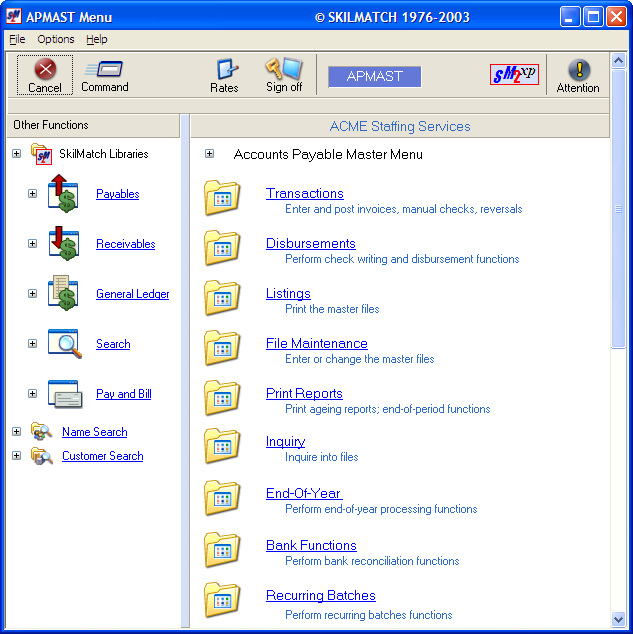Click the Recurring Batches folder icon

pyautogui.click(x=222, y=600)
